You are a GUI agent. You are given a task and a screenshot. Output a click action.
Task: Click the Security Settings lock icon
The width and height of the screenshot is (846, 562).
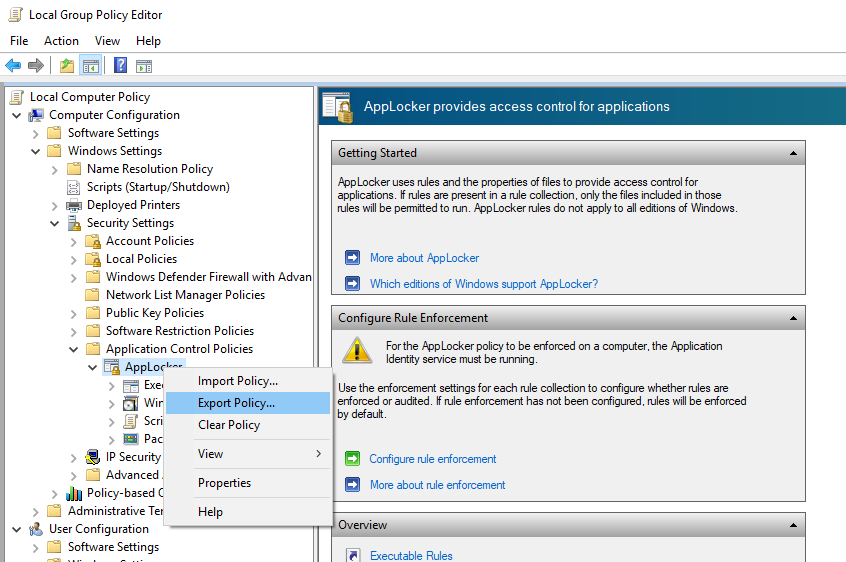click(74, 223)
